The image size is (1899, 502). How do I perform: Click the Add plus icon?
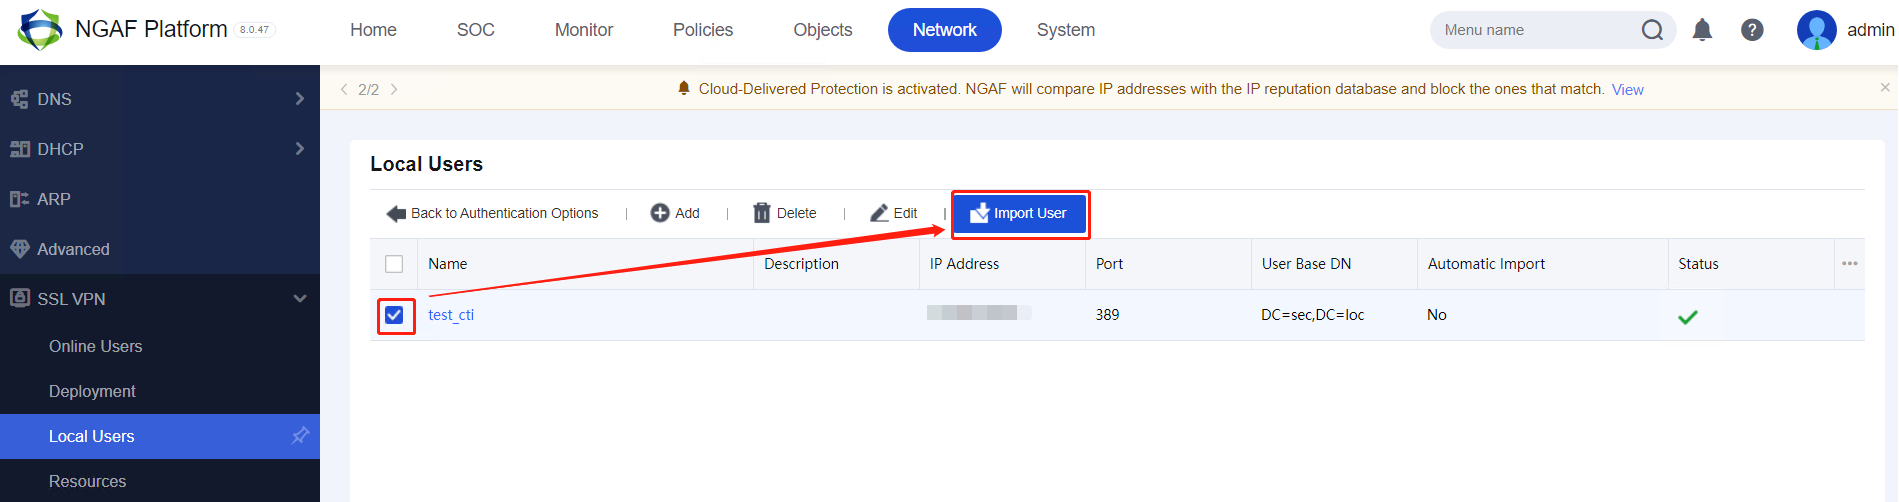tap(660, 213)
